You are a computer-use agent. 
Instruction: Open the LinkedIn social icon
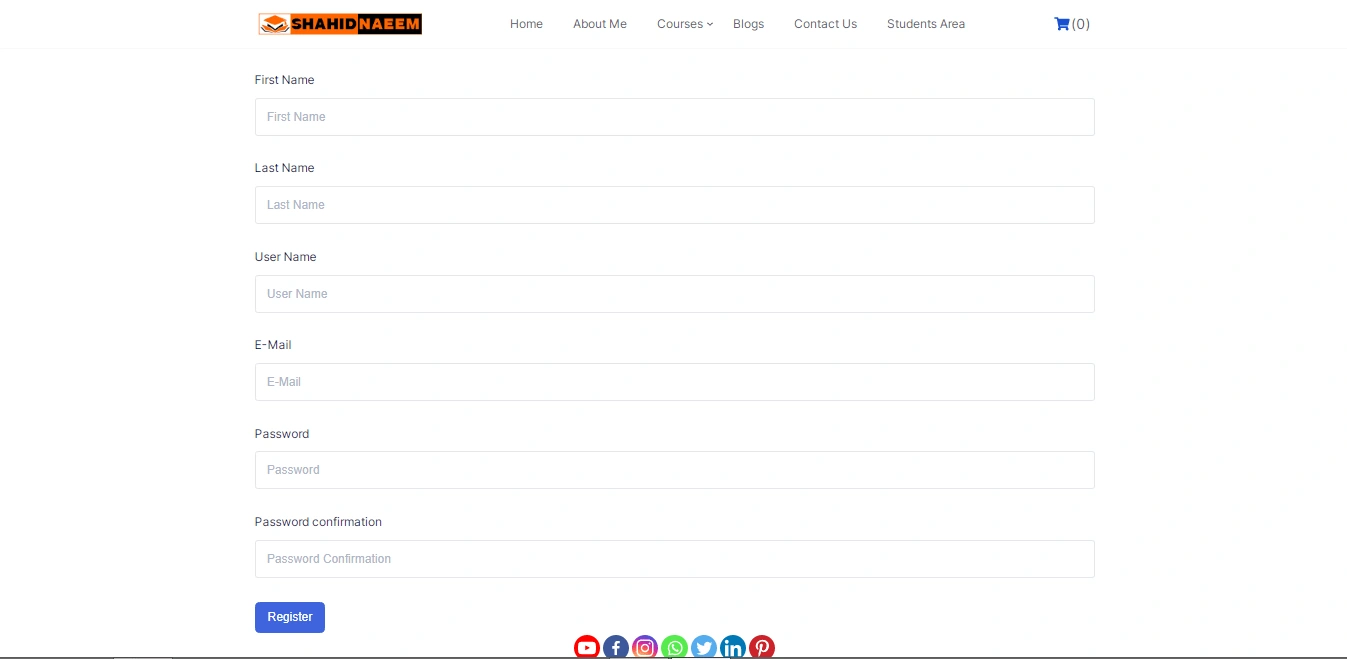(733, 648)
